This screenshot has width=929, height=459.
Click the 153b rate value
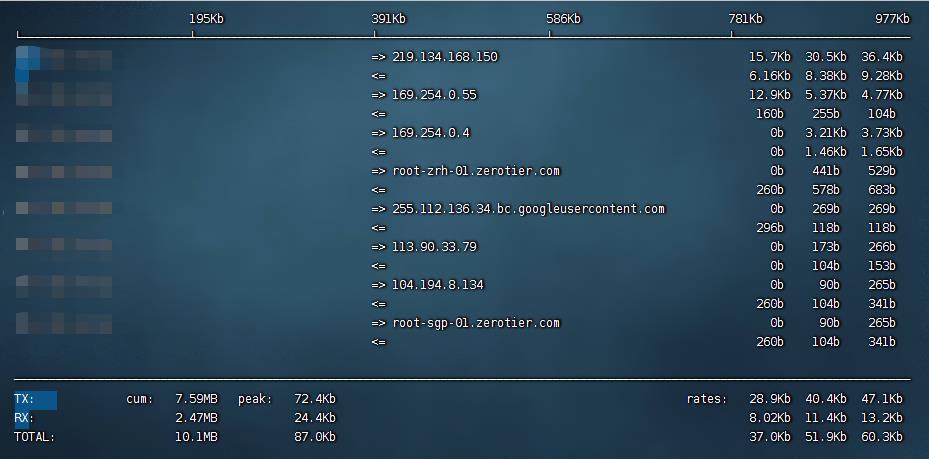pyautogui.click(x=882, y=266)
